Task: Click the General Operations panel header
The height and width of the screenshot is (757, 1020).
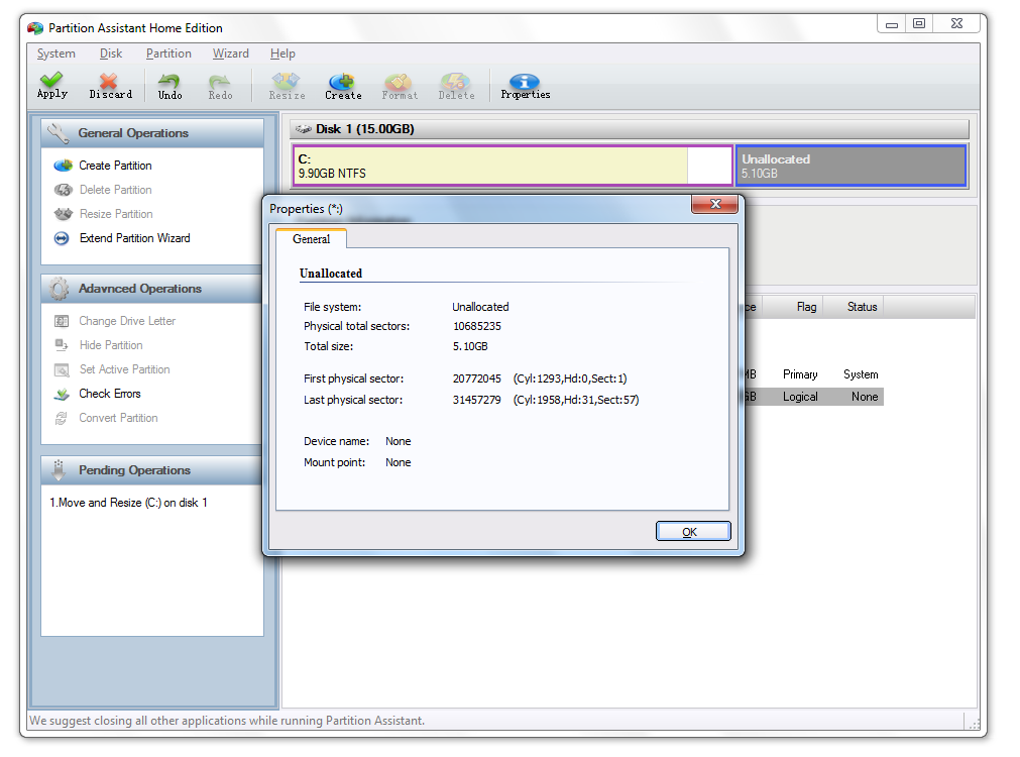Action: 152,133
